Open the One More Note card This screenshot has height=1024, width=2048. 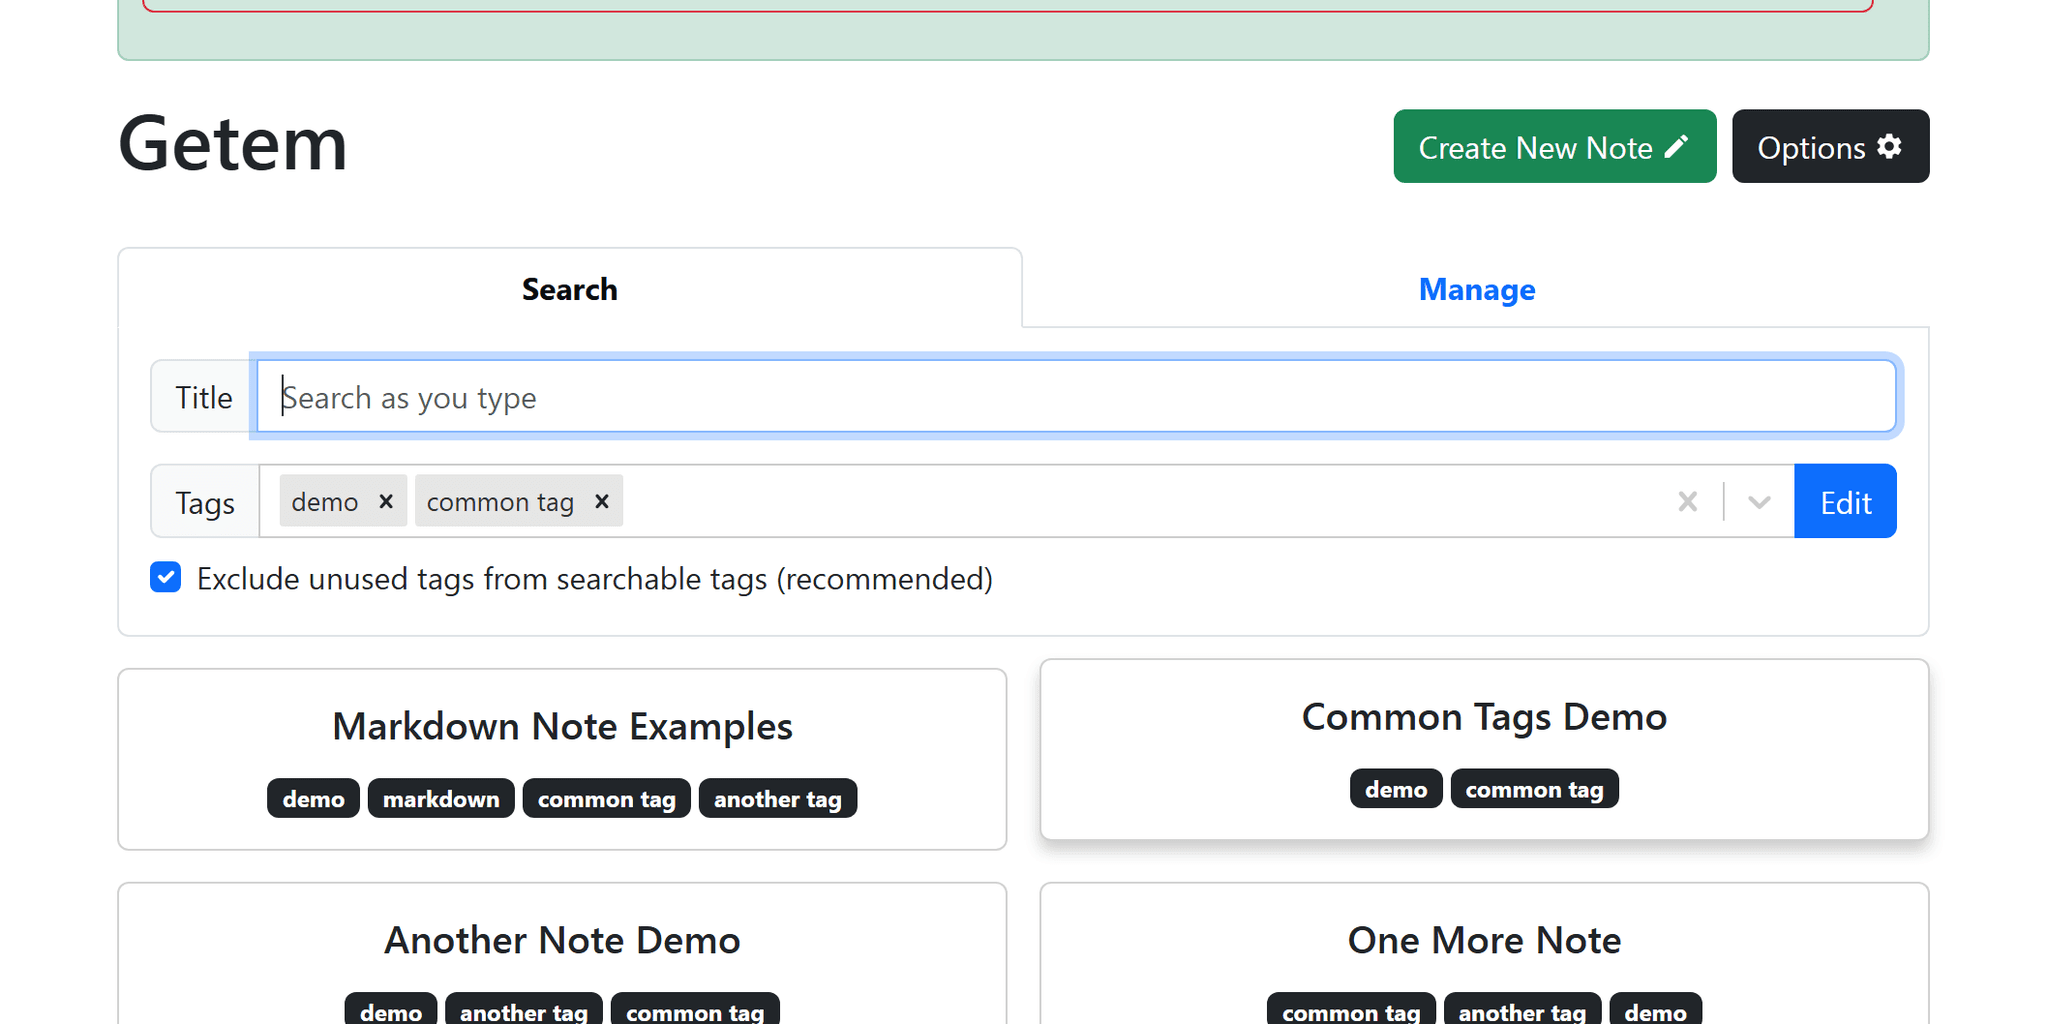[1483, 941]
